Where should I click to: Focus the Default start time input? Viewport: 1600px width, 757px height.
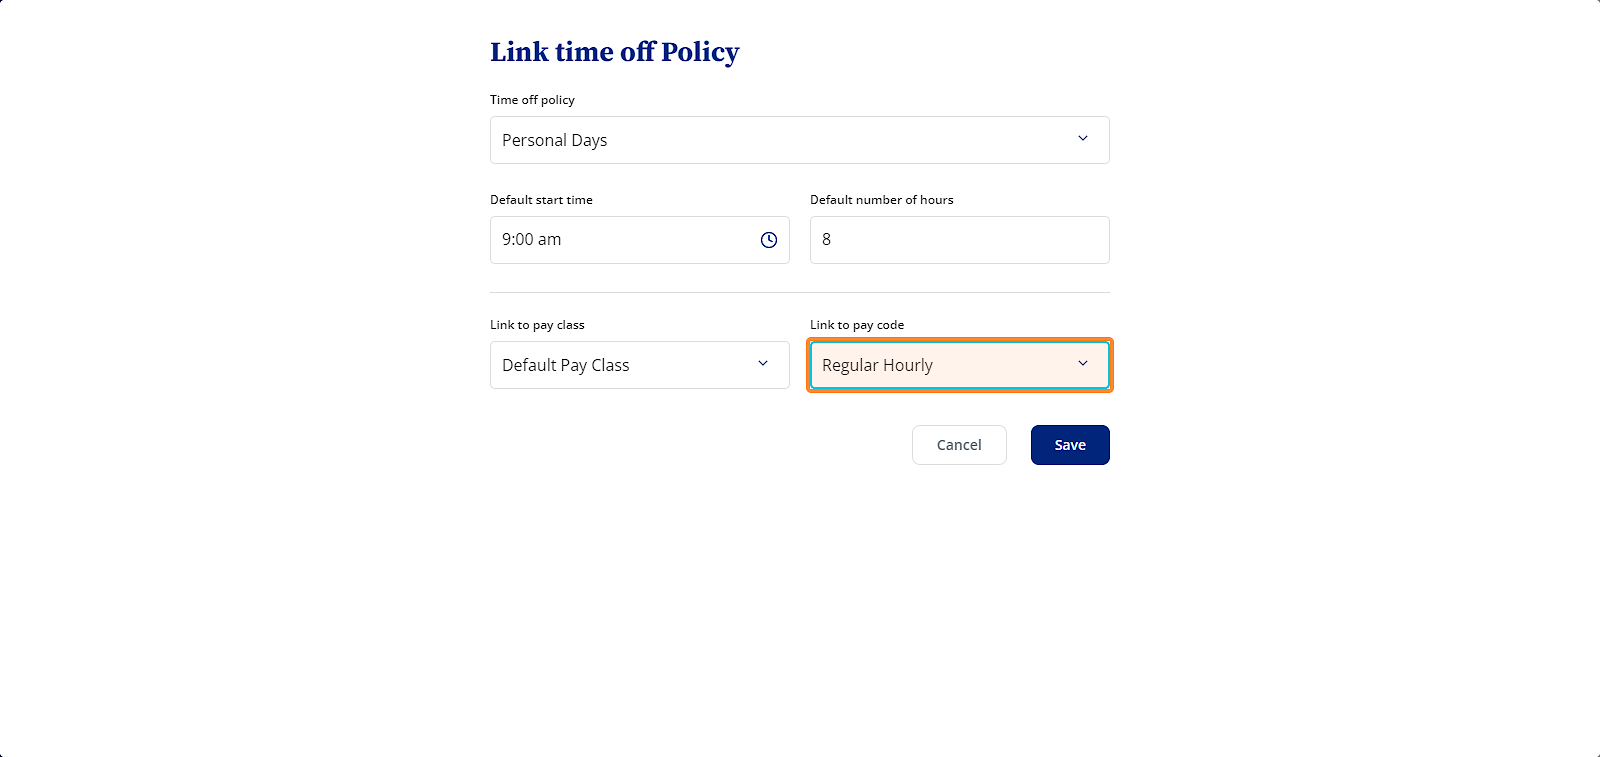coord(640,240)
